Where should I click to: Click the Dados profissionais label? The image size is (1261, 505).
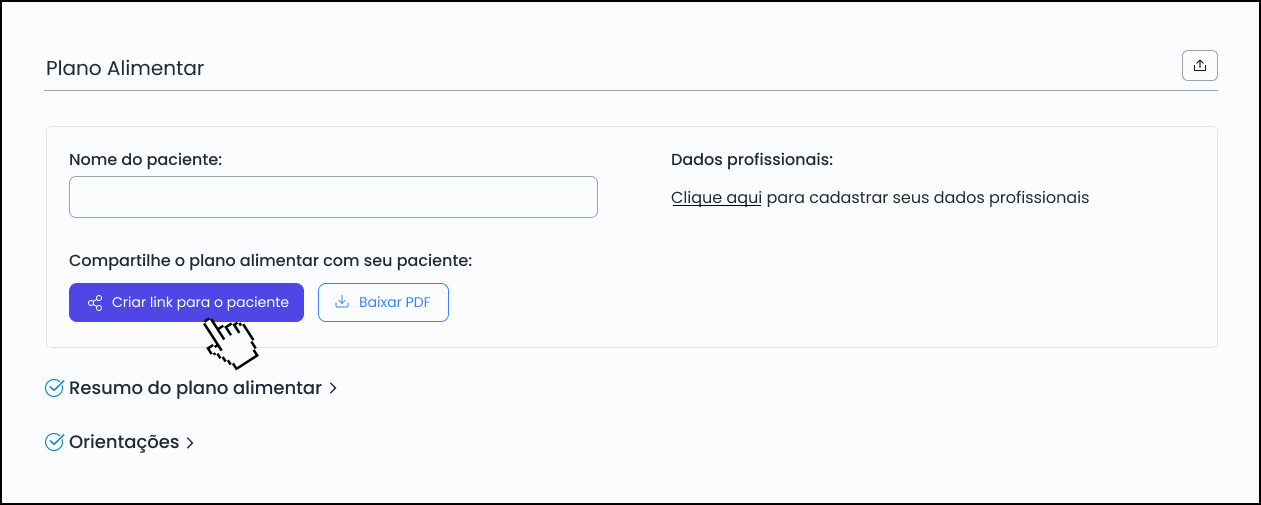pyautogui.click(x=752, y=159)
